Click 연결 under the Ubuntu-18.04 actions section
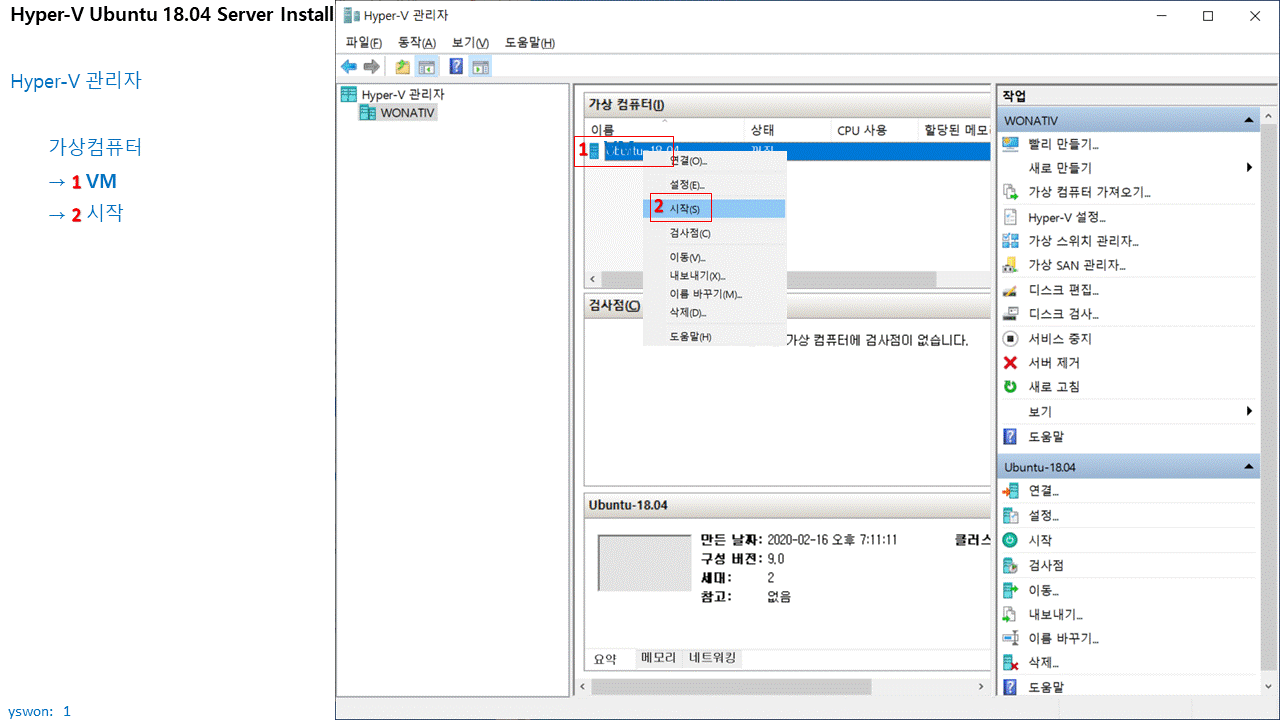 [x=1043, y=491]
